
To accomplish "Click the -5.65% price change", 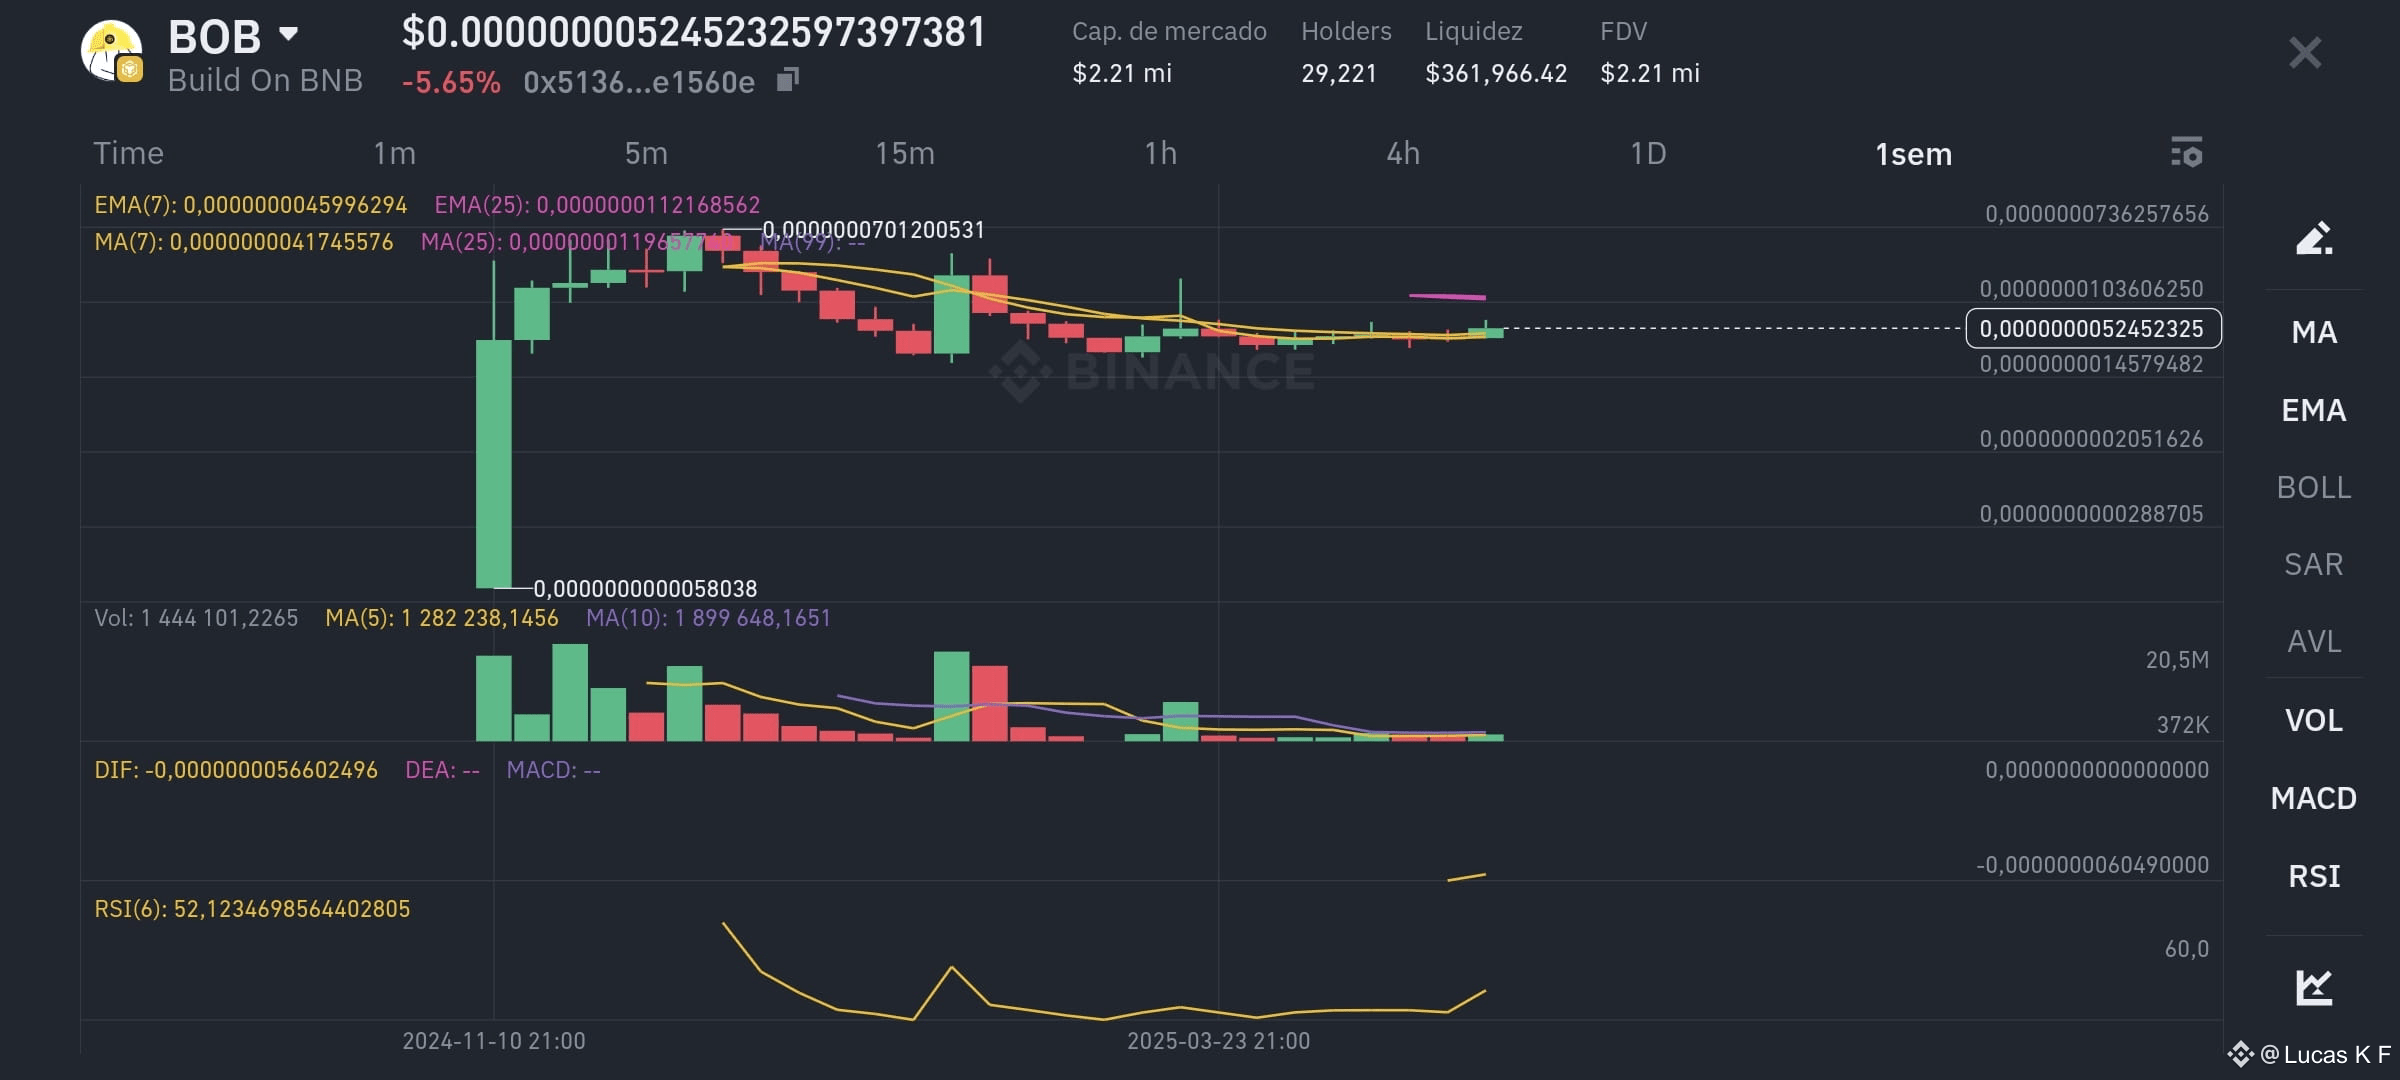I will tap(451, 82).
